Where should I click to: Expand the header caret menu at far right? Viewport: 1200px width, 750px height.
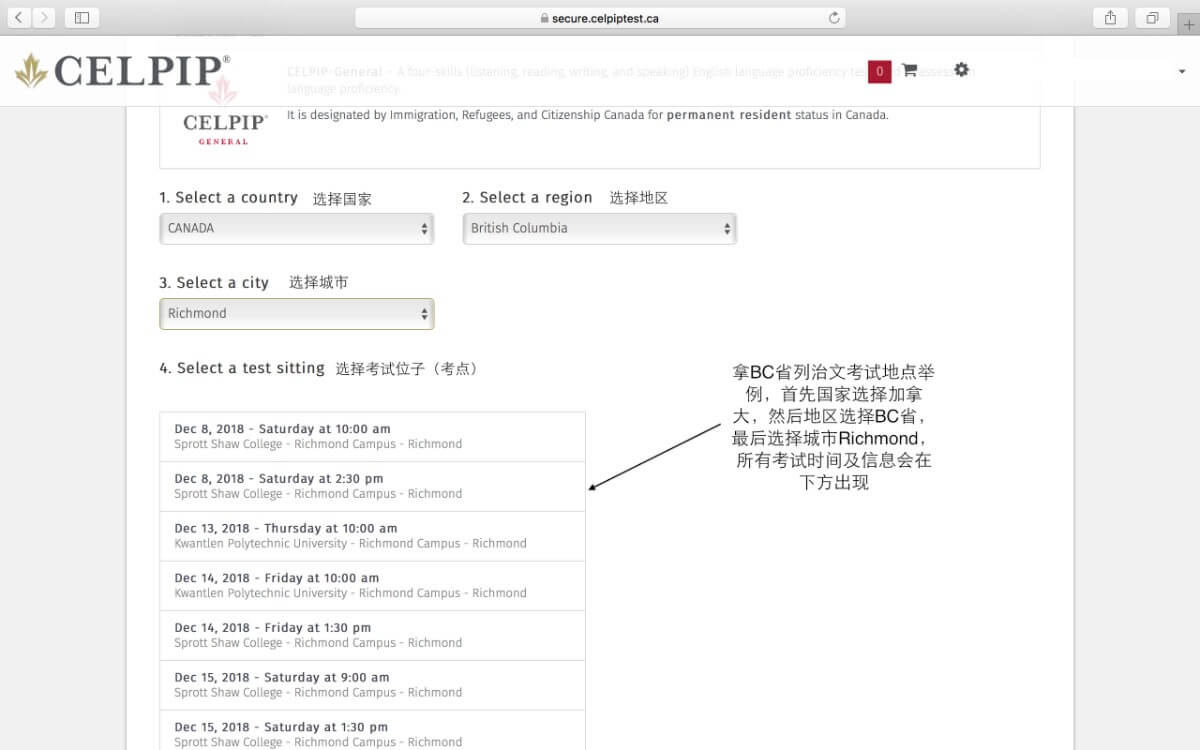(x=1182, y=71)
